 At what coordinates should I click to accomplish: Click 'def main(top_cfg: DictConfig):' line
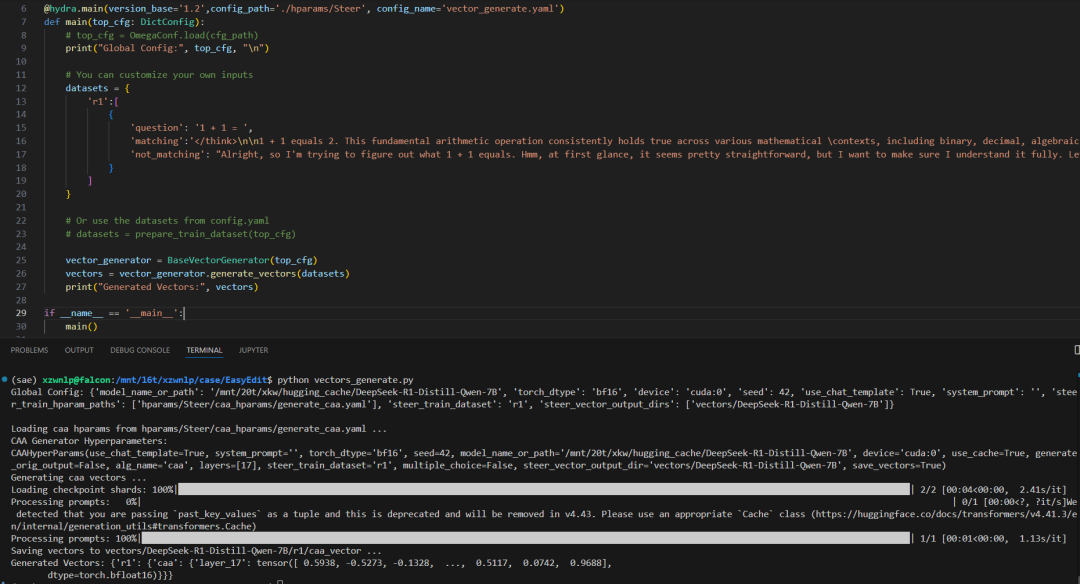click(x=124, y=21)
